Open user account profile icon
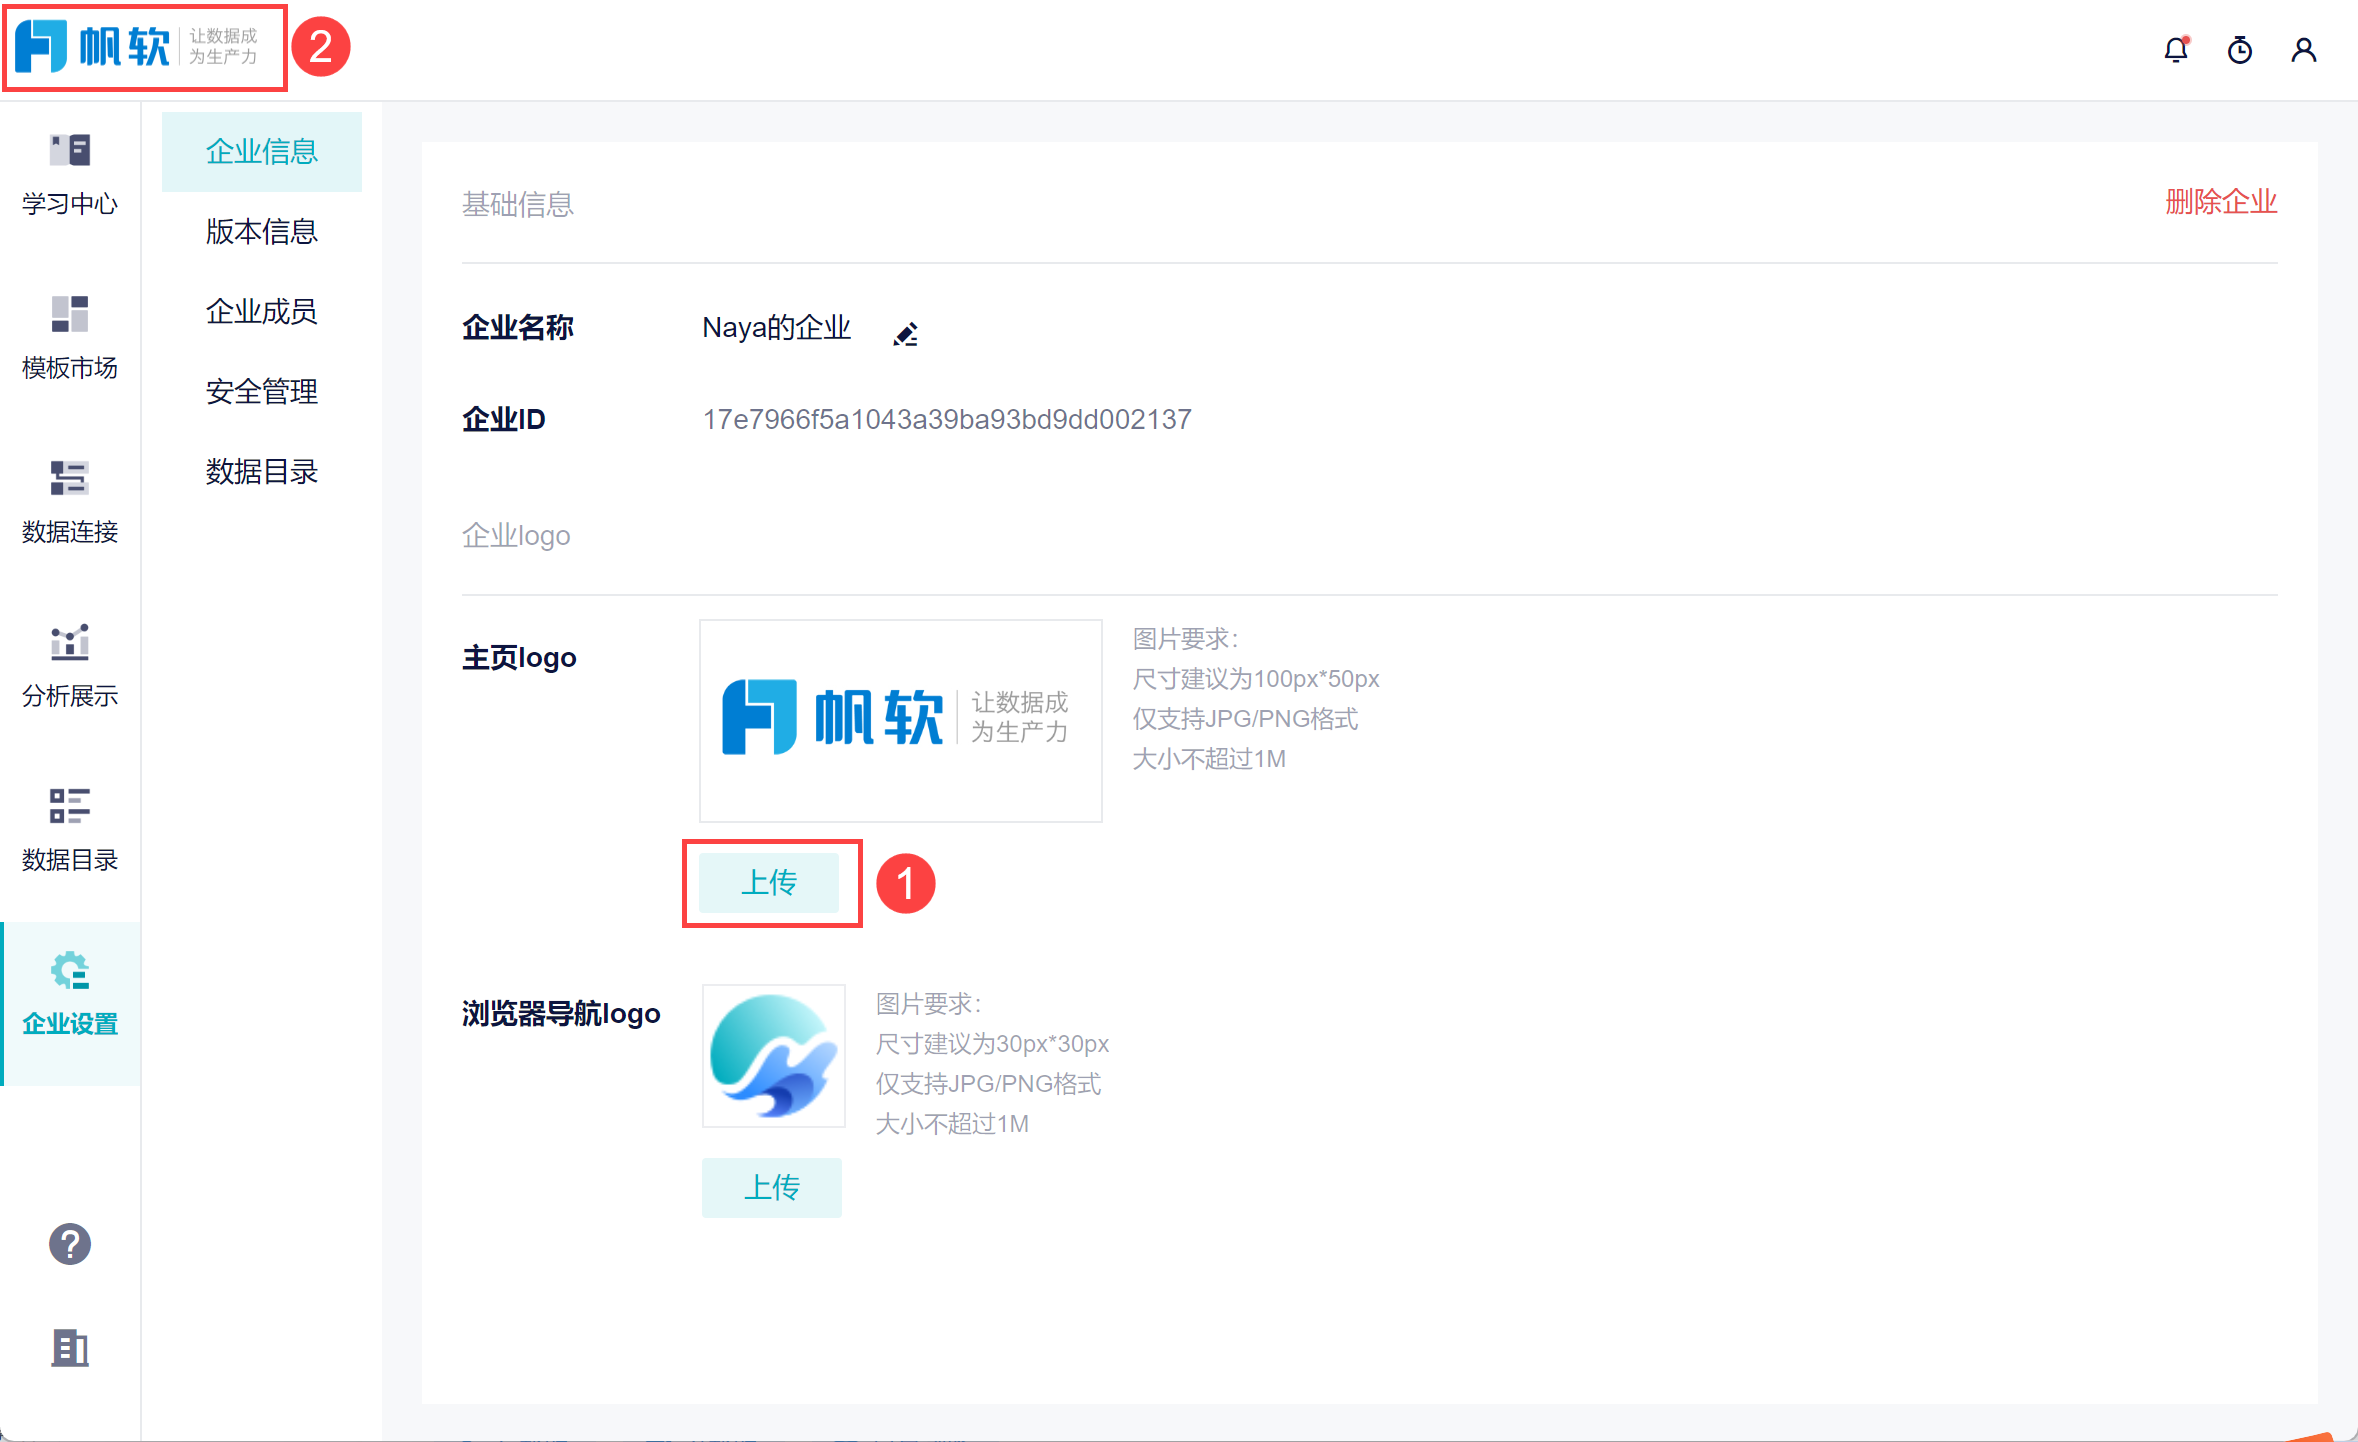 pos(2304,50)
